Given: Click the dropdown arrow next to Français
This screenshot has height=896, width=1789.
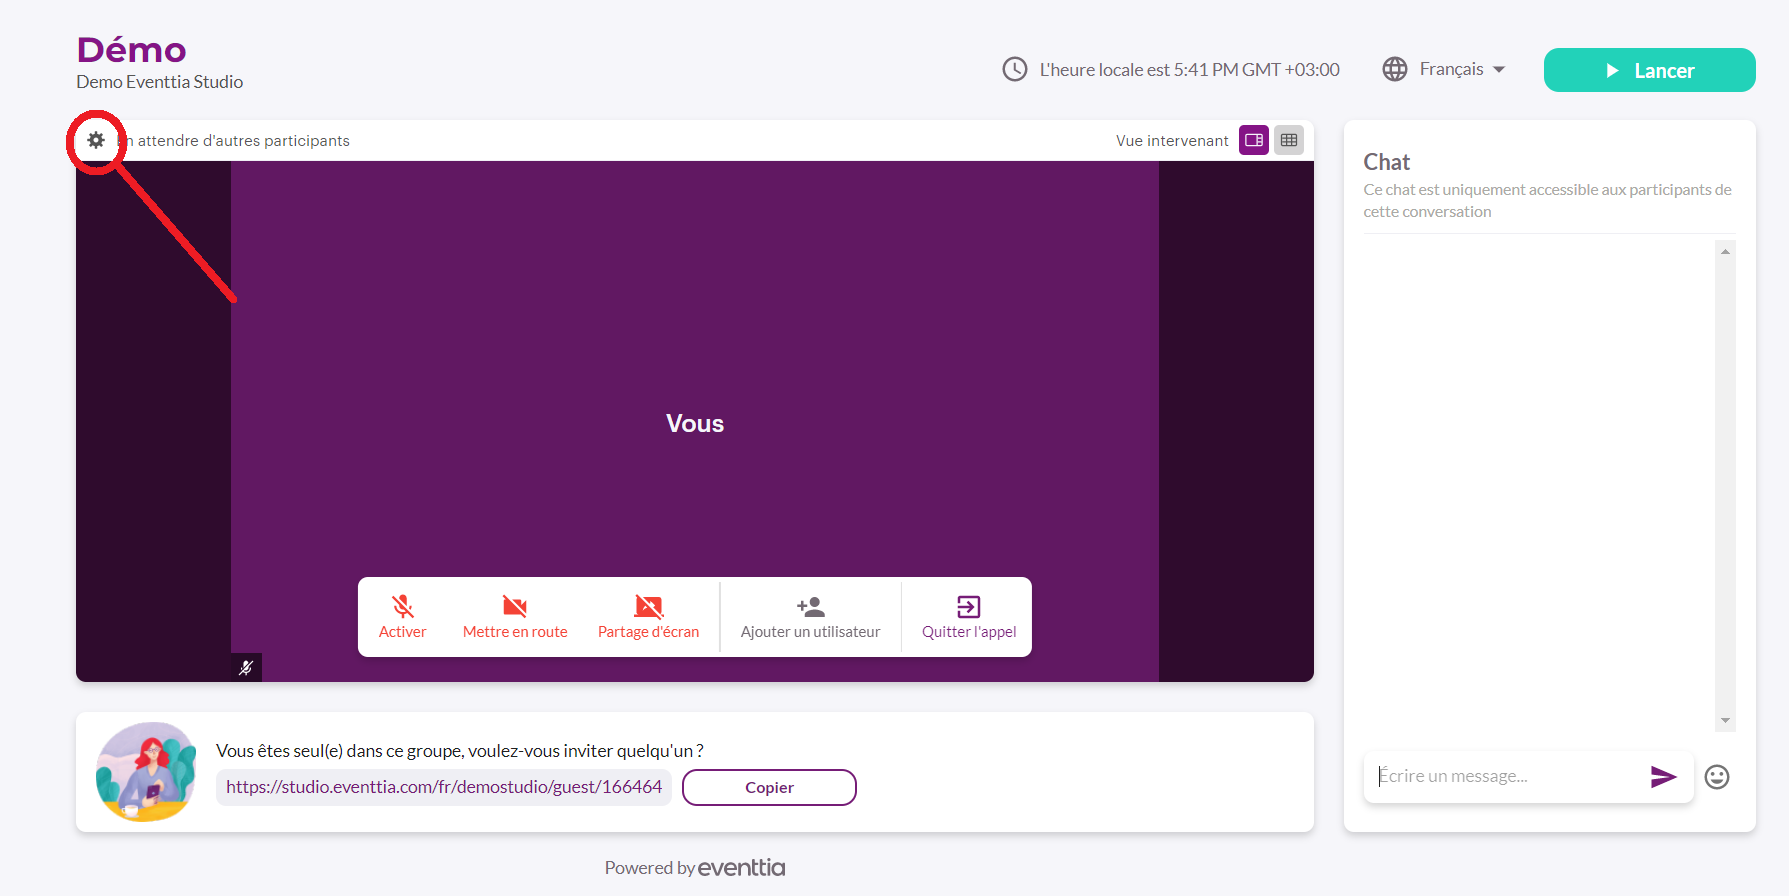Looking at the screenshot, I should pyautogui.click(x=1499, y=70).
